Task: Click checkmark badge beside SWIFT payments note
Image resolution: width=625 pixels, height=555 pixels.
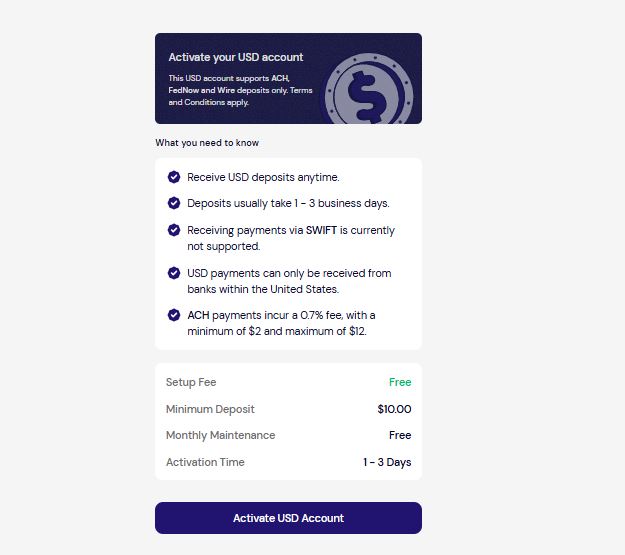Action: [x=174, y=230]
